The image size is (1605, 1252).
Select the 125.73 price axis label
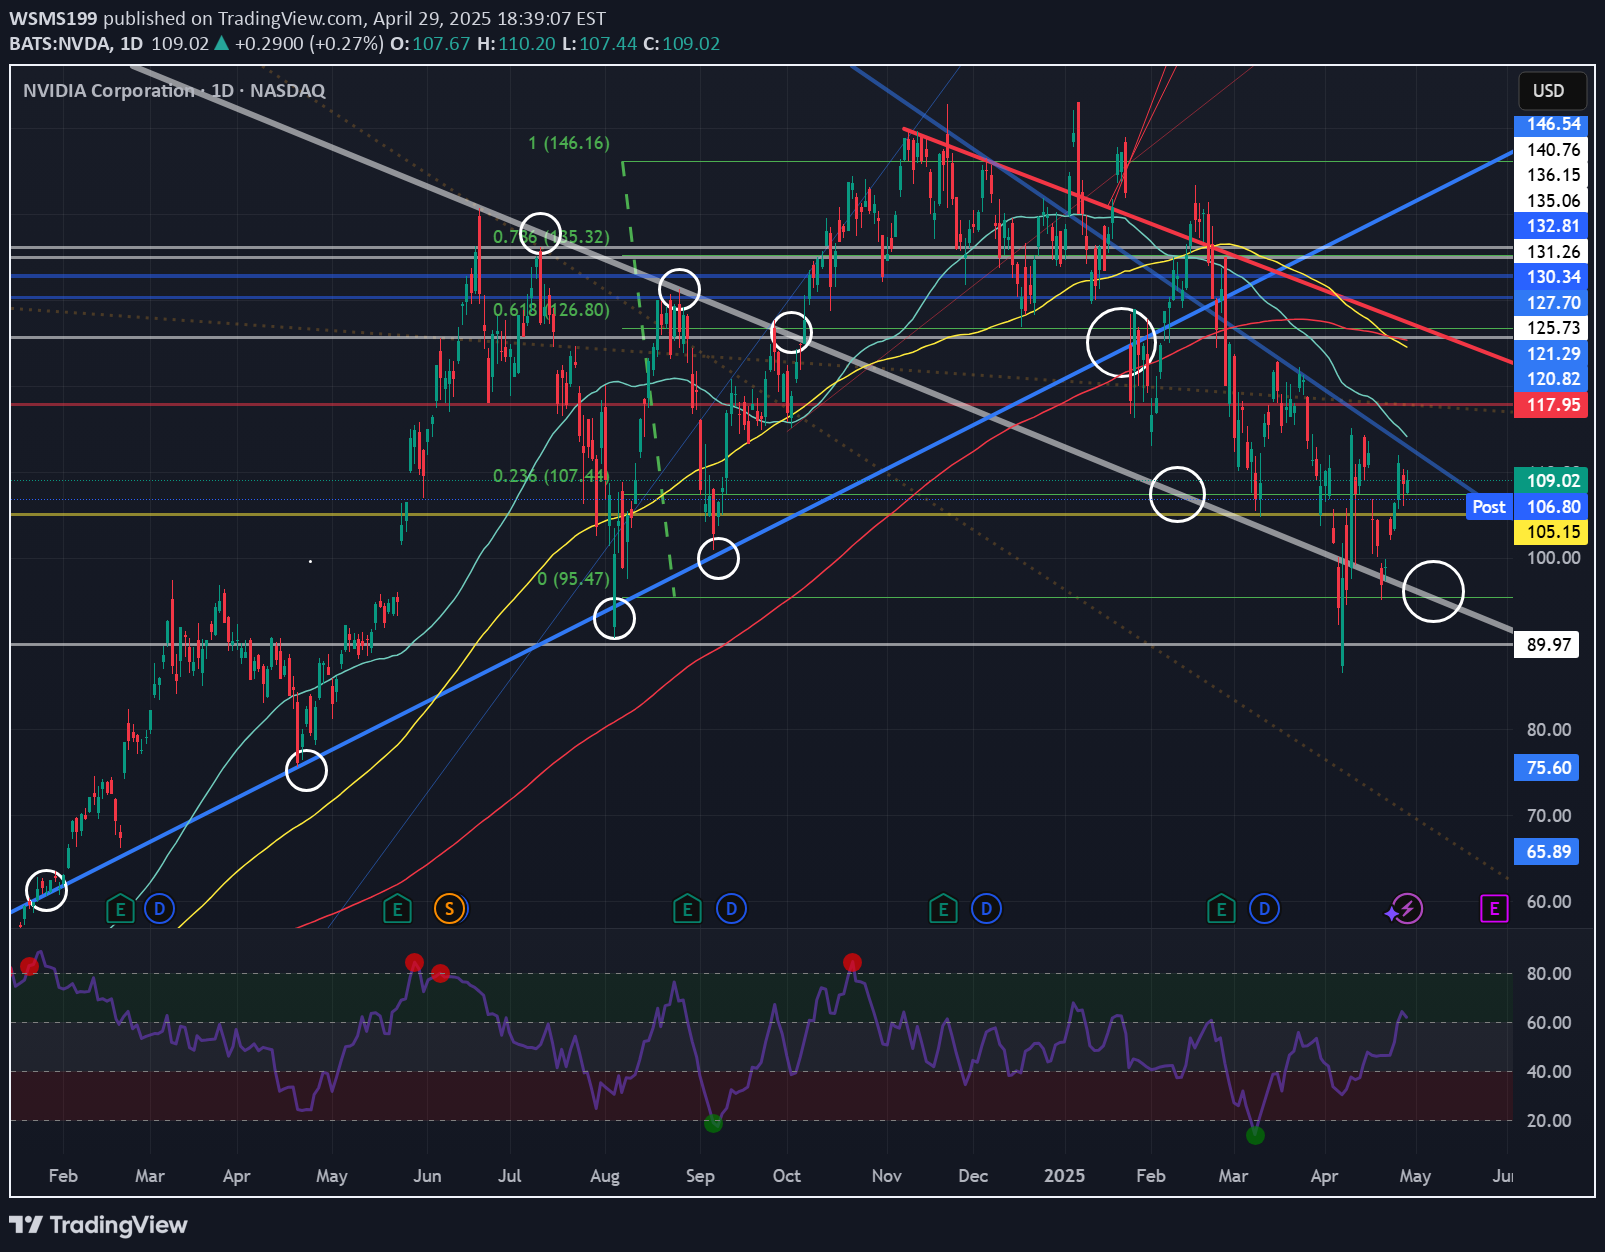pyautogui.click(x=1551, y=328)
